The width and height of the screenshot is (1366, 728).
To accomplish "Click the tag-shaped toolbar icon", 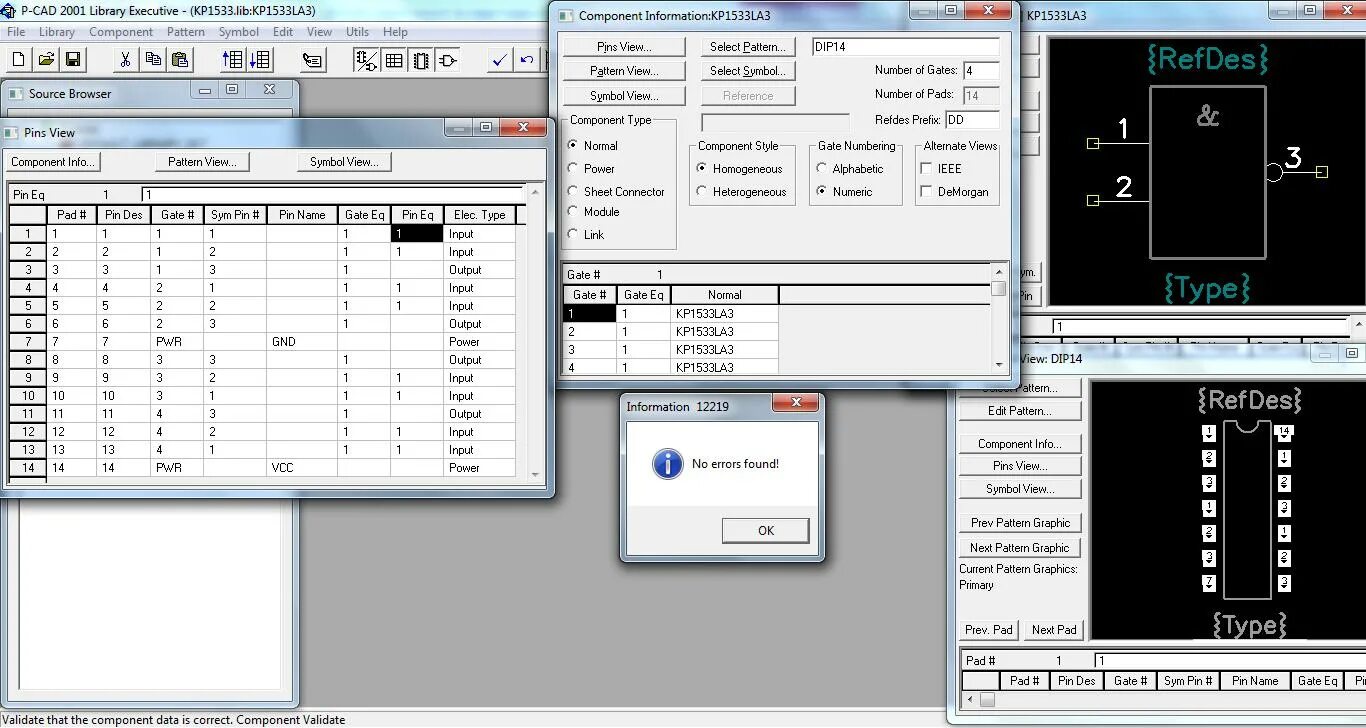I will 312,60.
